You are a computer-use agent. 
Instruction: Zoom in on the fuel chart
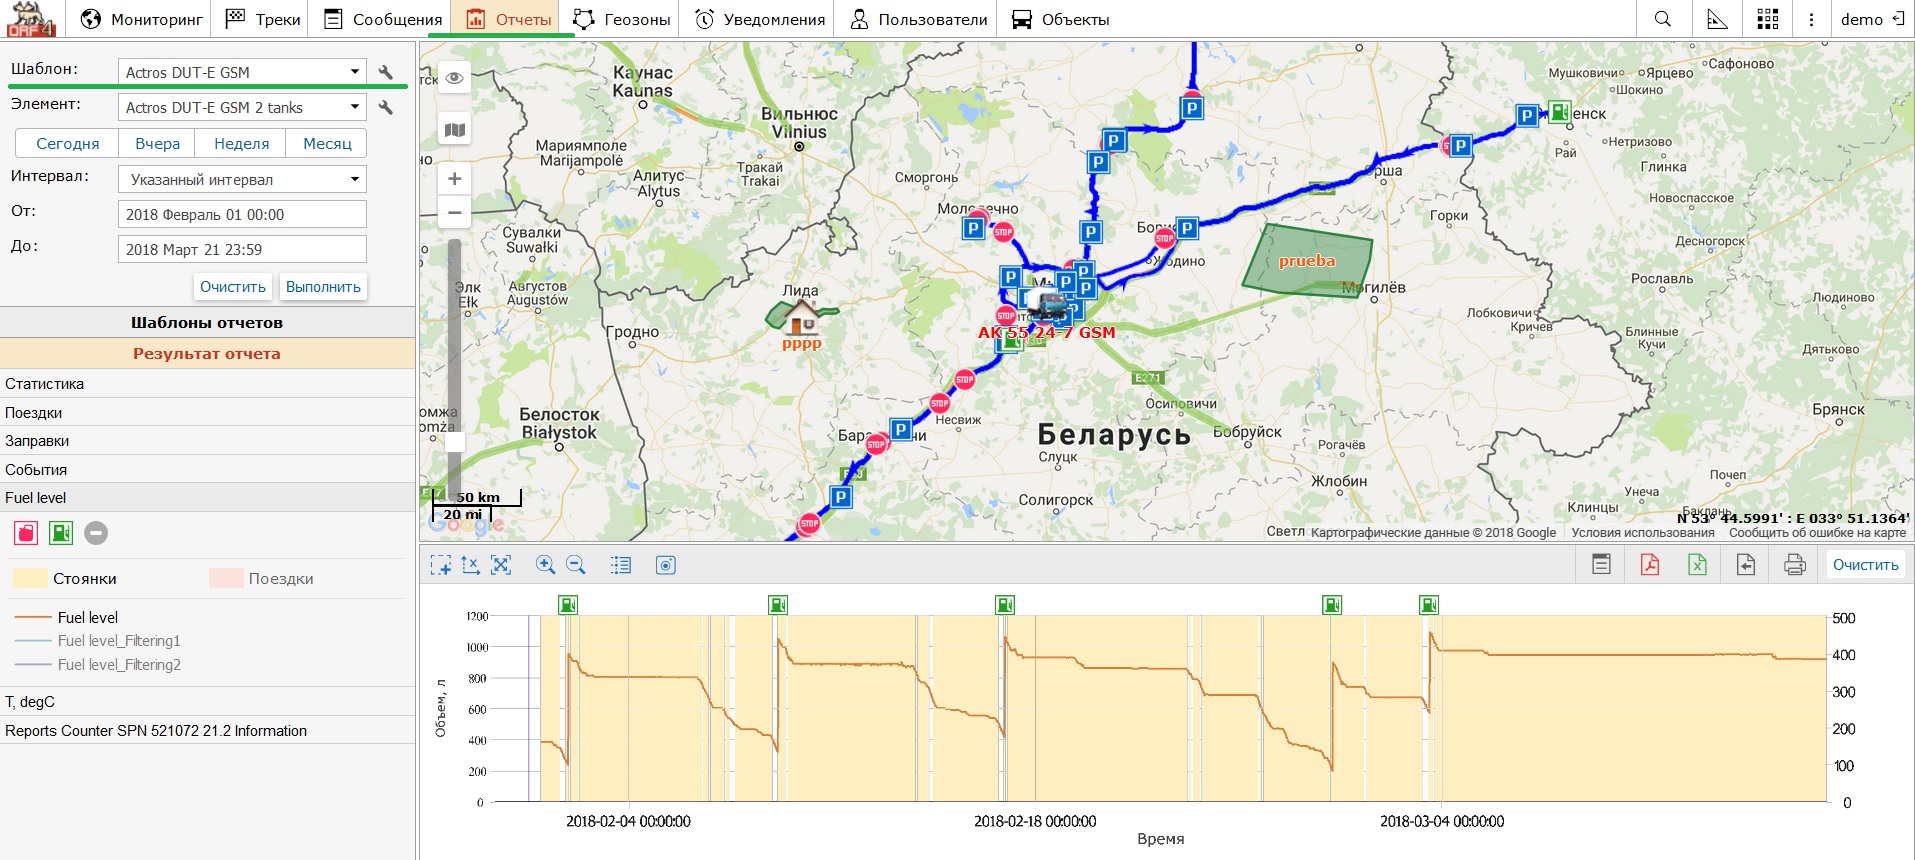pos(545,565)
